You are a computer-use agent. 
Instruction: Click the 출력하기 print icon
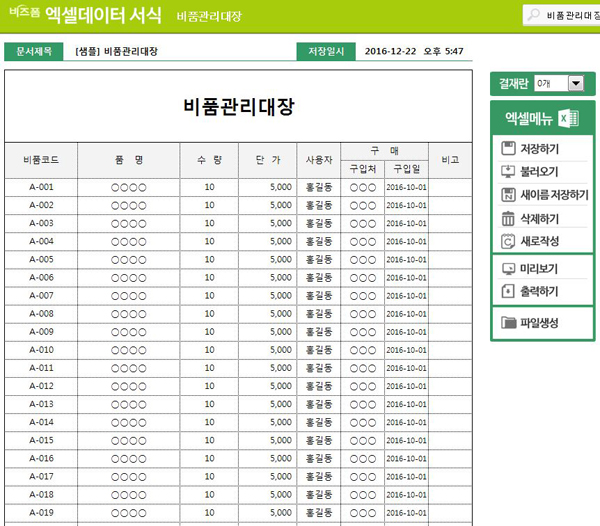tap(508, 291)
